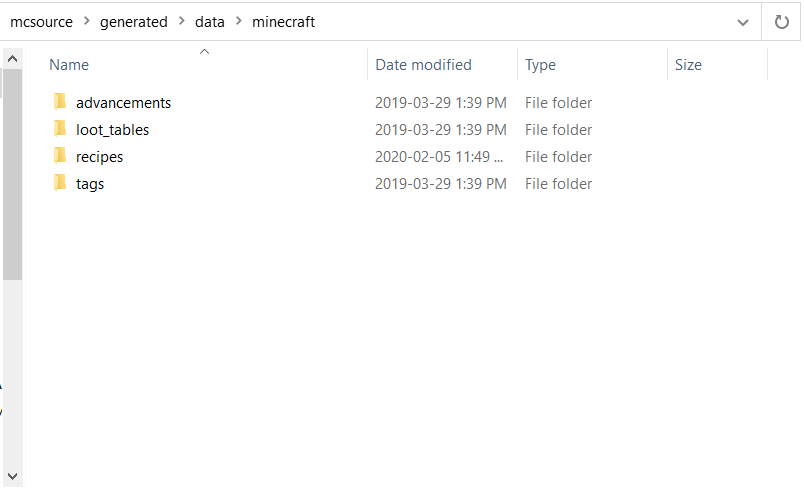The image size is (804, 489).
Task: Refresh the current folder view
Action: pos(782,21)
